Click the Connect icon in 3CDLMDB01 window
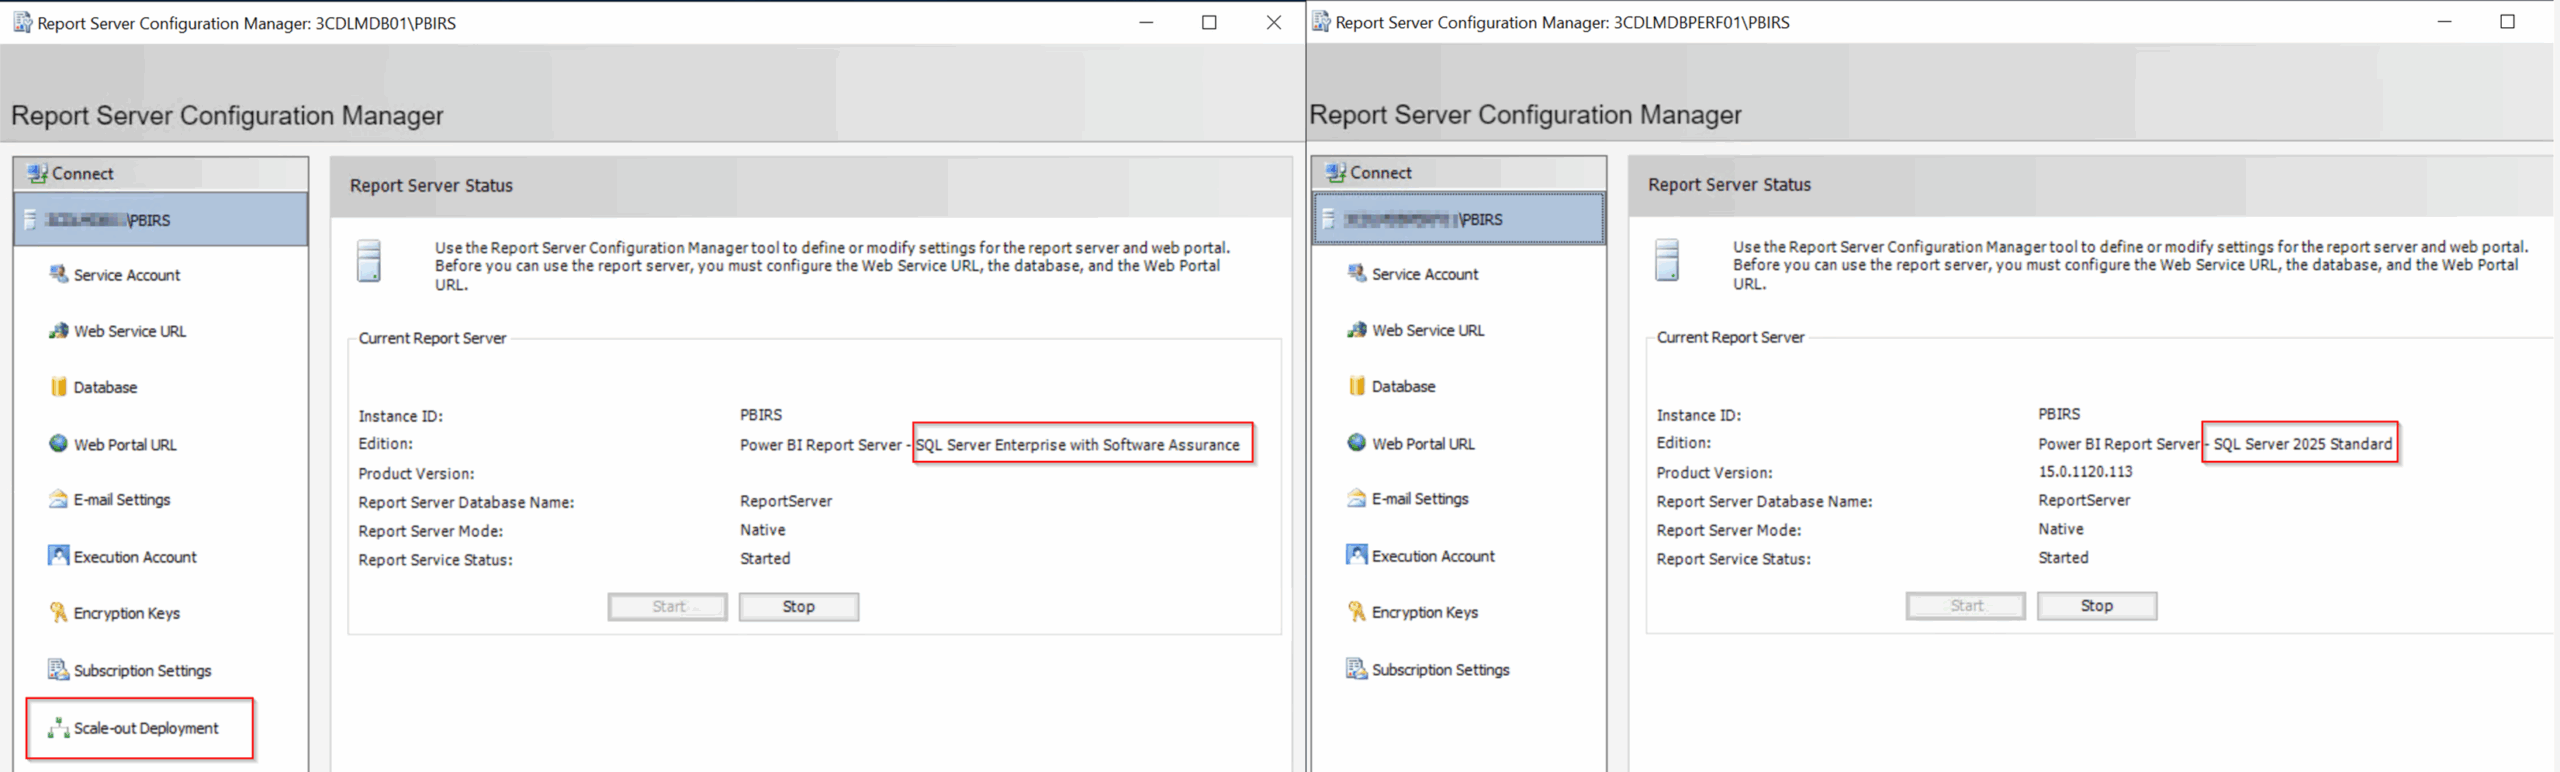The width and height of the screenshot is (2560, 772). tap(38, 174)
